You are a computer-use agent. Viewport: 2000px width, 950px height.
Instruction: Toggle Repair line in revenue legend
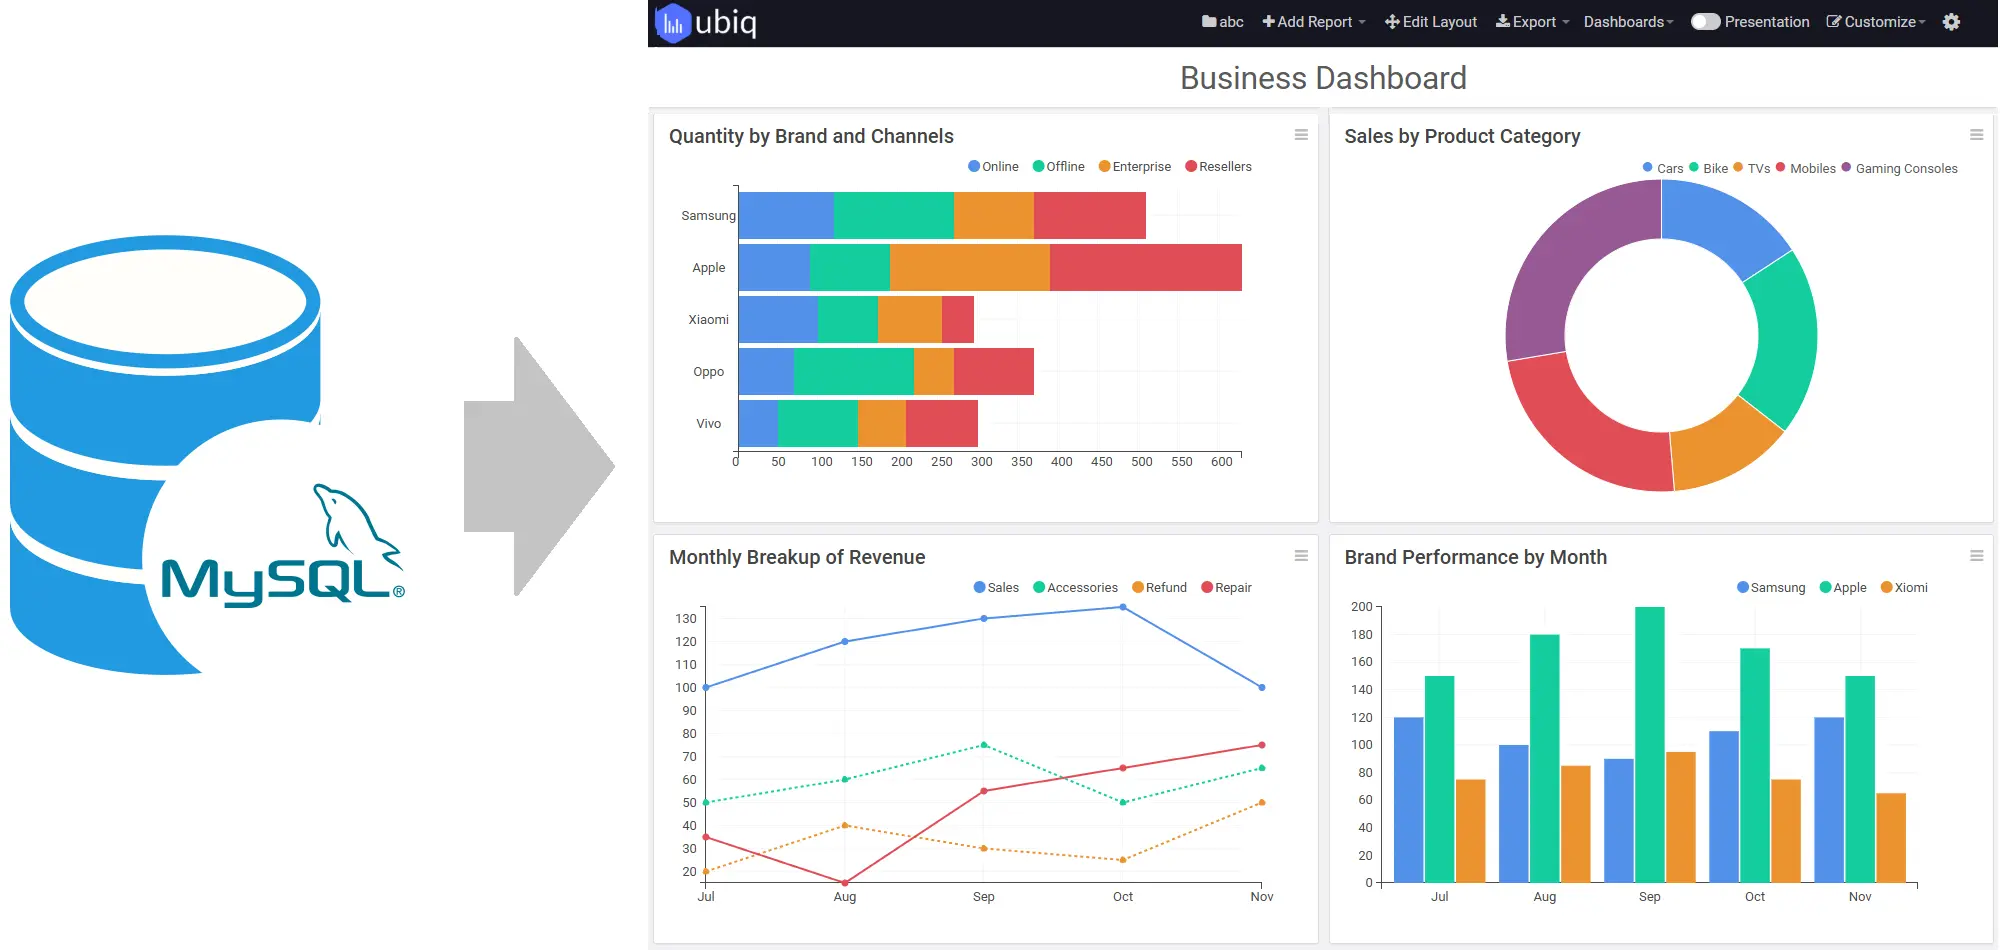(1226, 588)
